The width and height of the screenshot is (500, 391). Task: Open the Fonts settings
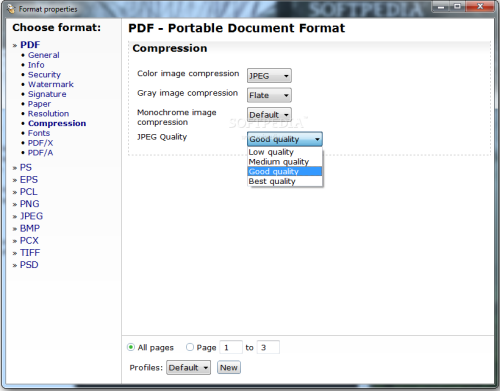pyautogui.click(x=39, y=133)
